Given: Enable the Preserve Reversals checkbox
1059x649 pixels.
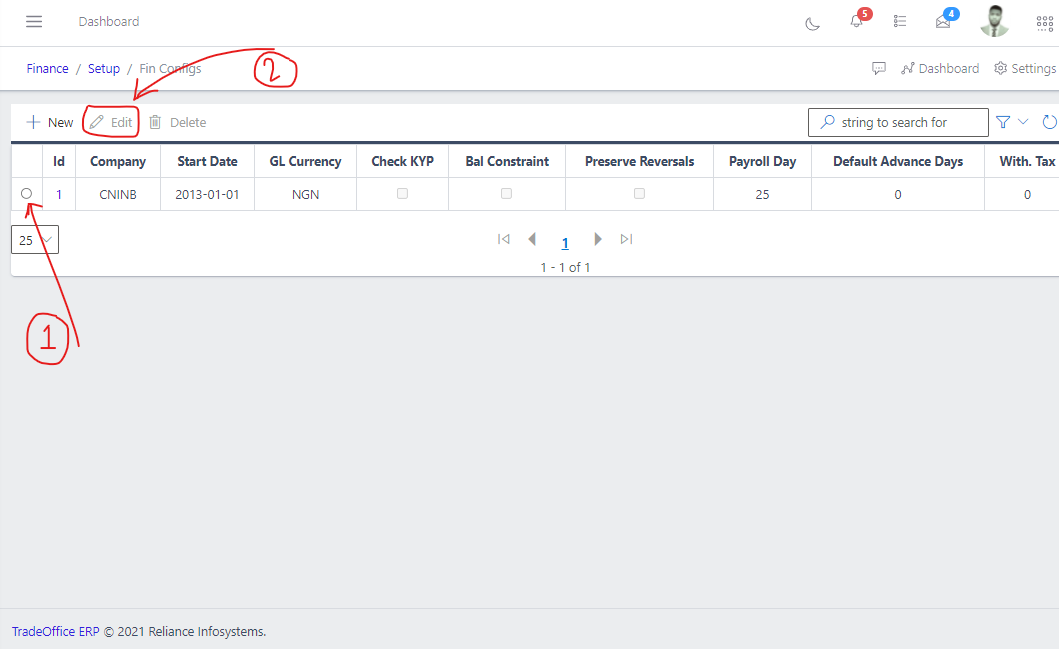Looking at the screenshot, I should [638, 193].
